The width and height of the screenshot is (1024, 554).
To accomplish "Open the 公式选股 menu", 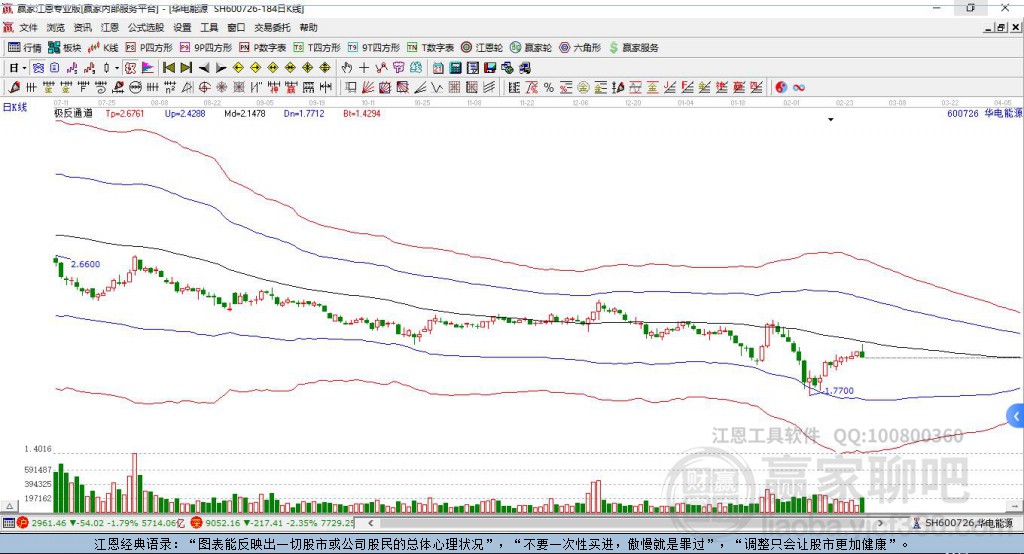I will [146, 27].
